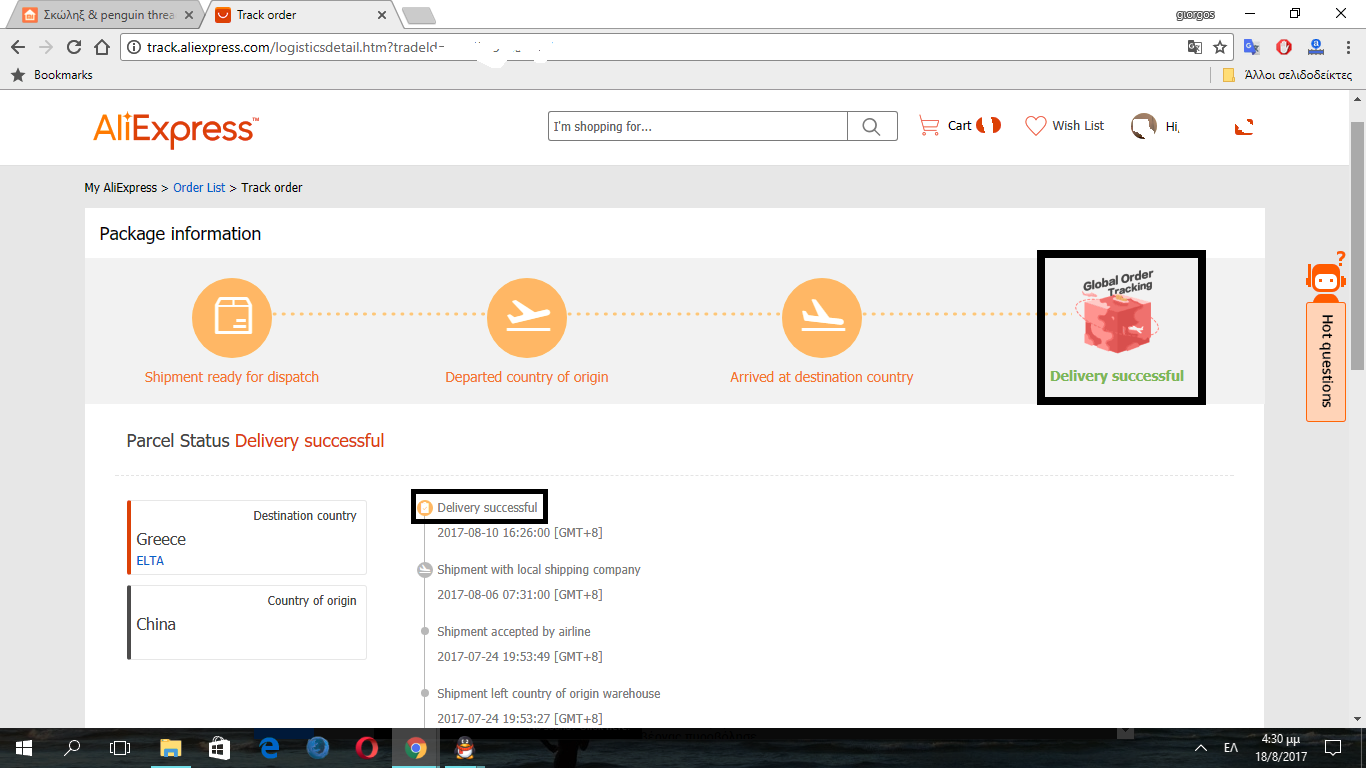Viewport: 1366px width, 780px height.
Task: Click the Arrived at destination country plane icon
Action: coord(822,317)
